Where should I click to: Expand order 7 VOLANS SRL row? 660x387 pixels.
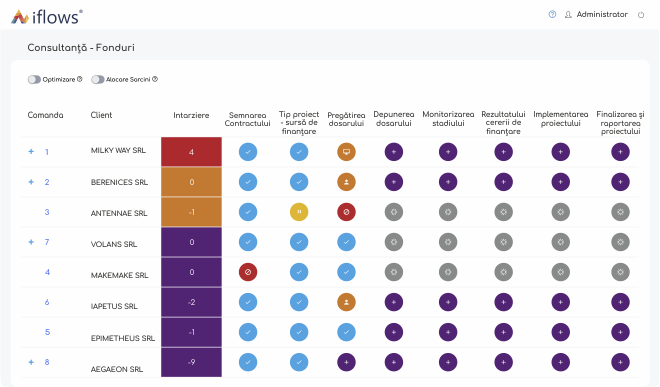[31, 242]
